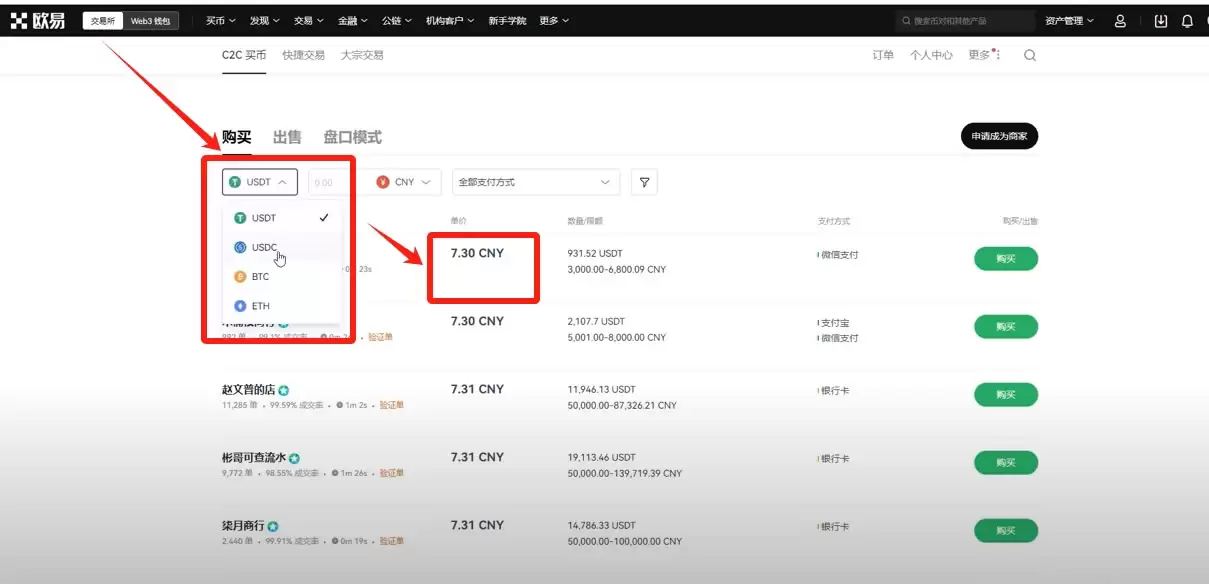Click the download app icon in top bar

1157,19
